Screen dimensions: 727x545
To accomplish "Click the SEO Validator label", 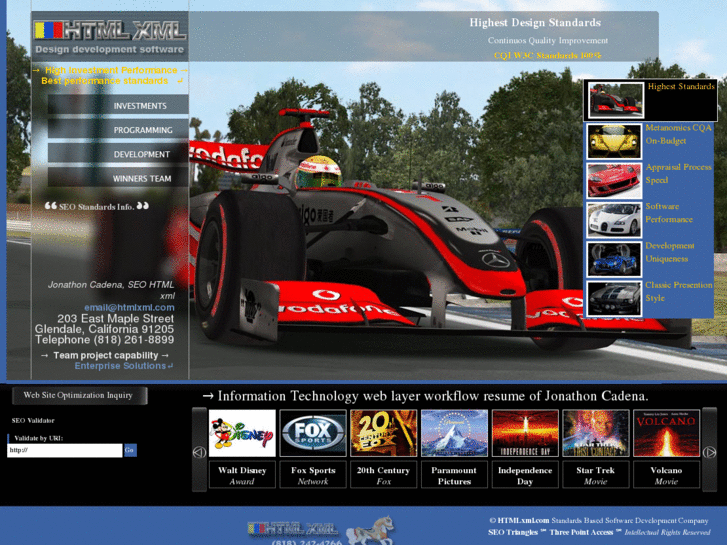I will (x=33, y=420).
